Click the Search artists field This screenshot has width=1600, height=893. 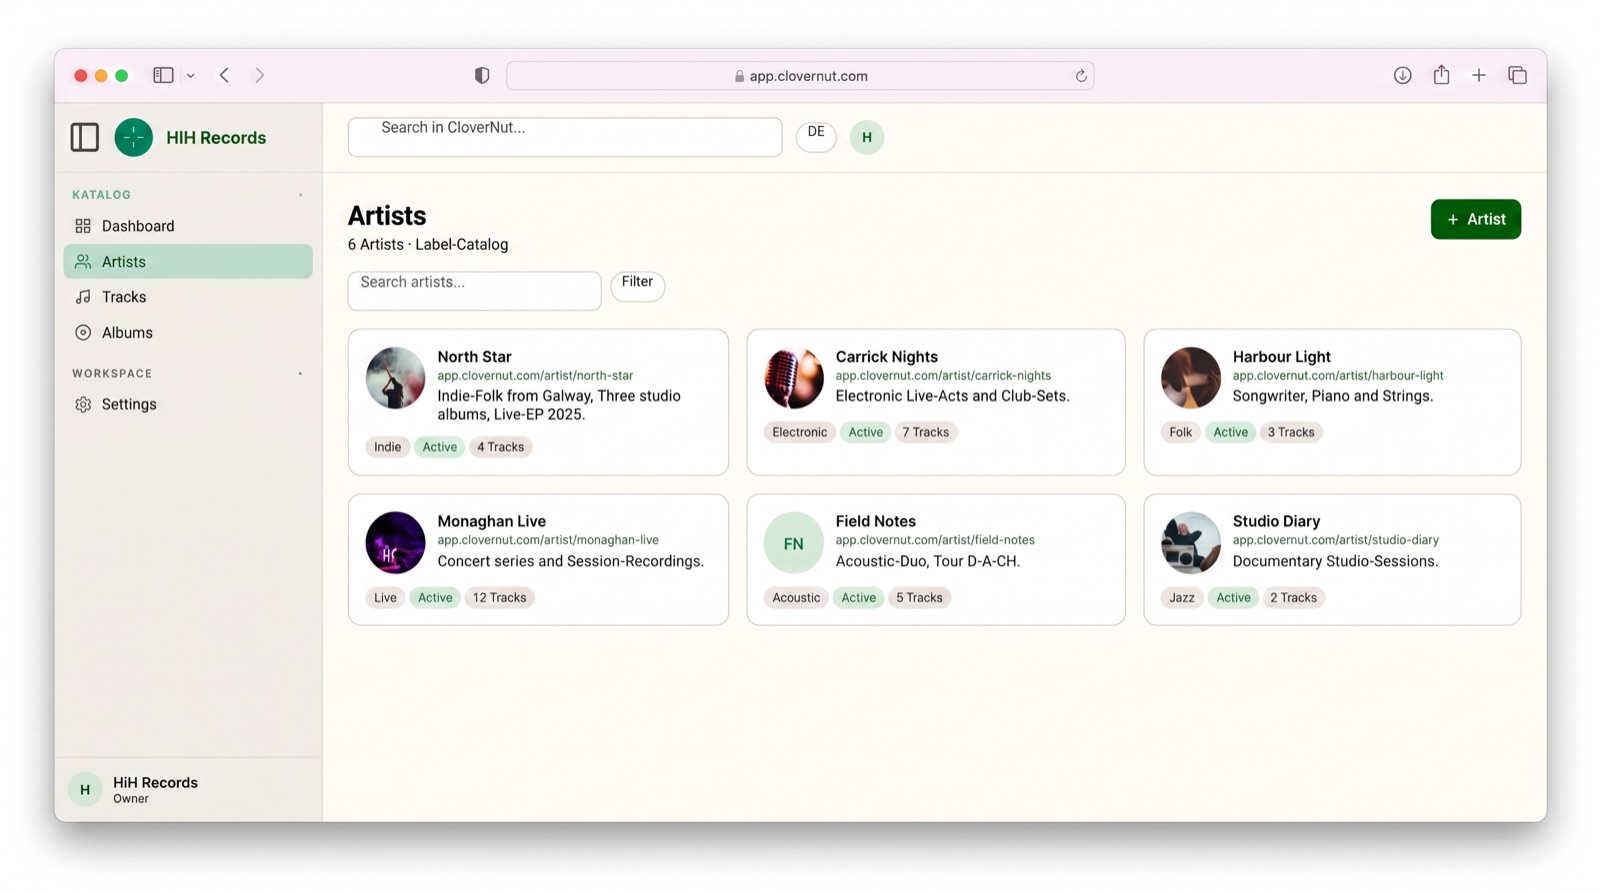coord(474,291)
